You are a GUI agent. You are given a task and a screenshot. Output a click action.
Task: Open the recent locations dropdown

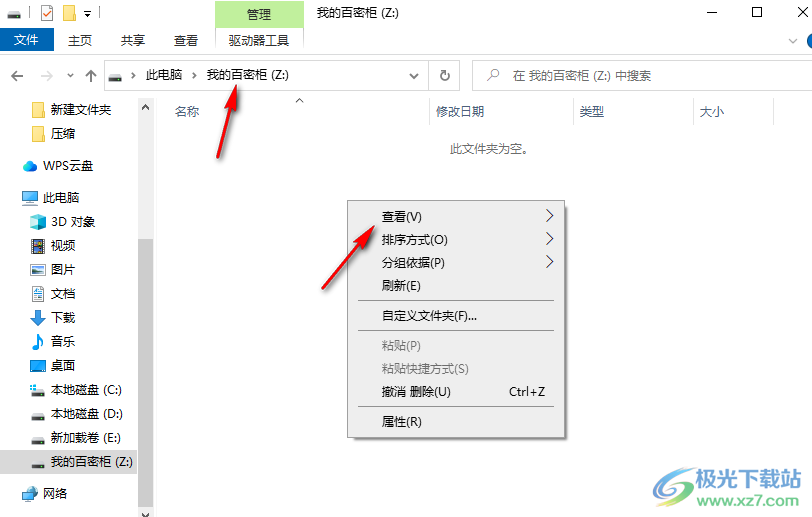pos(70,76)
